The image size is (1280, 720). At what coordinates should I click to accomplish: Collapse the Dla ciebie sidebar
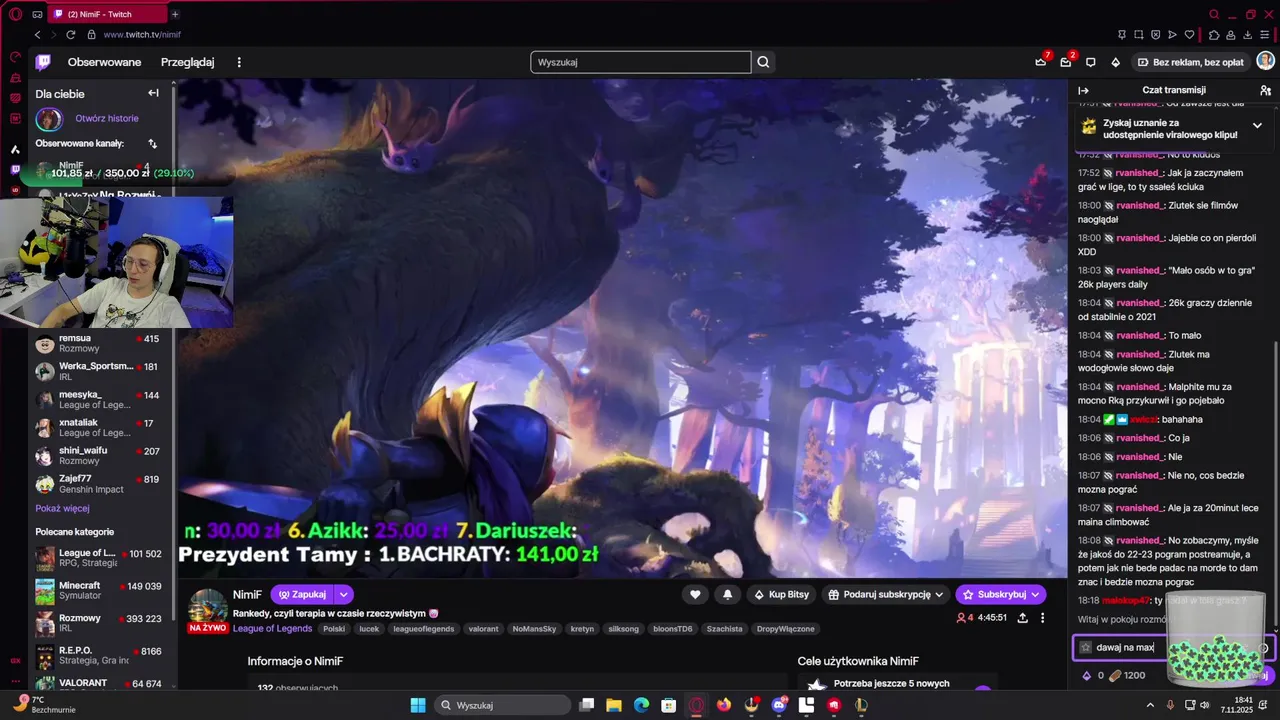[x=153, y=93]
